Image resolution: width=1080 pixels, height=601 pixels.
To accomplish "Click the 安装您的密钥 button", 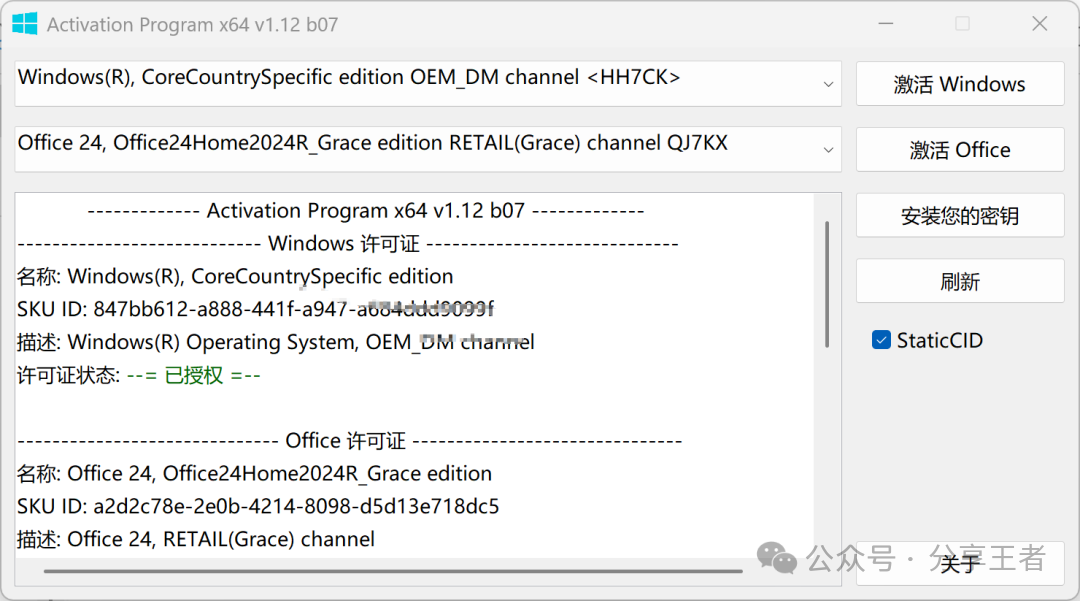I will pyautogui.click(x=959, y=215).
